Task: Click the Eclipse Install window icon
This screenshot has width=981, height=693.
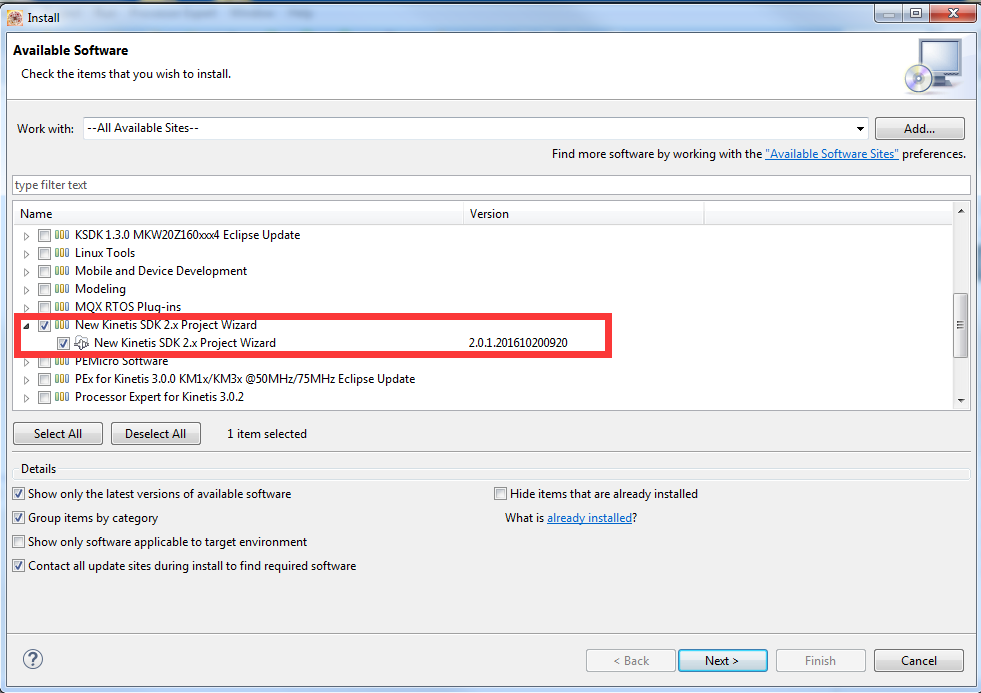Action: 15,18
